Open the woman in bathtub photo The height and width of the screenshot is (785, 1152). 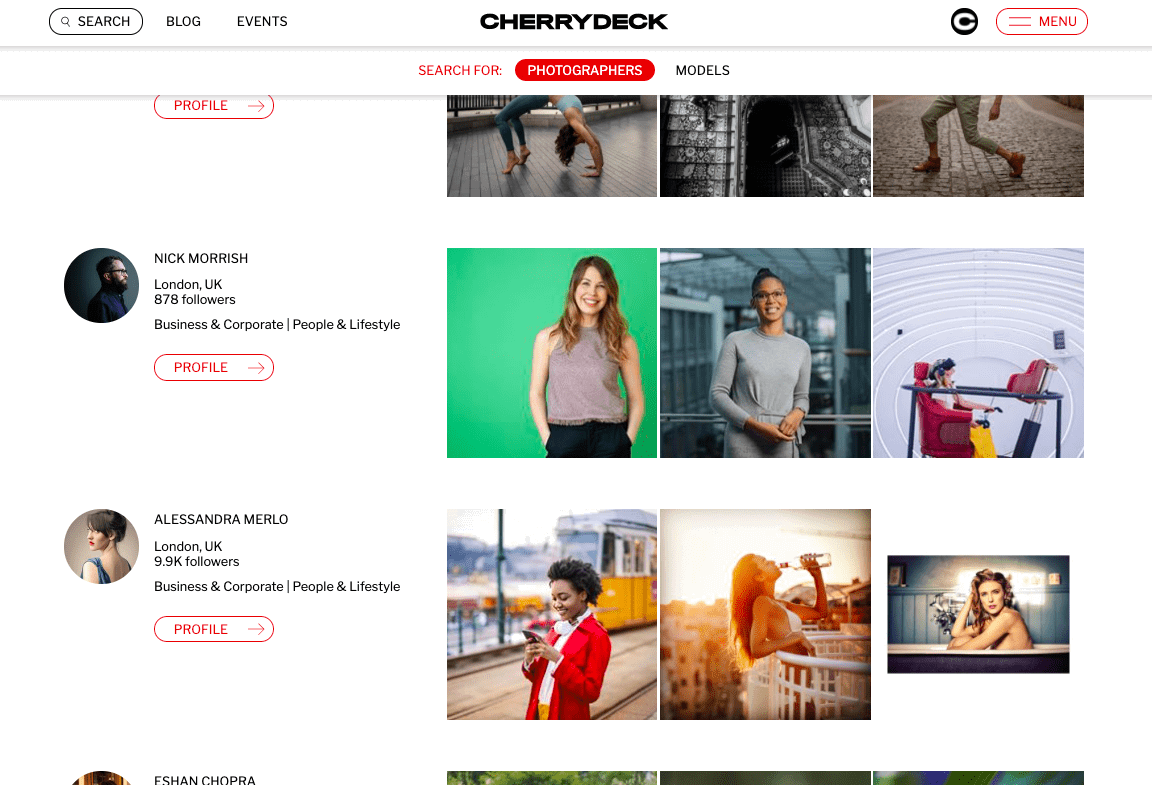click(978, 614)
